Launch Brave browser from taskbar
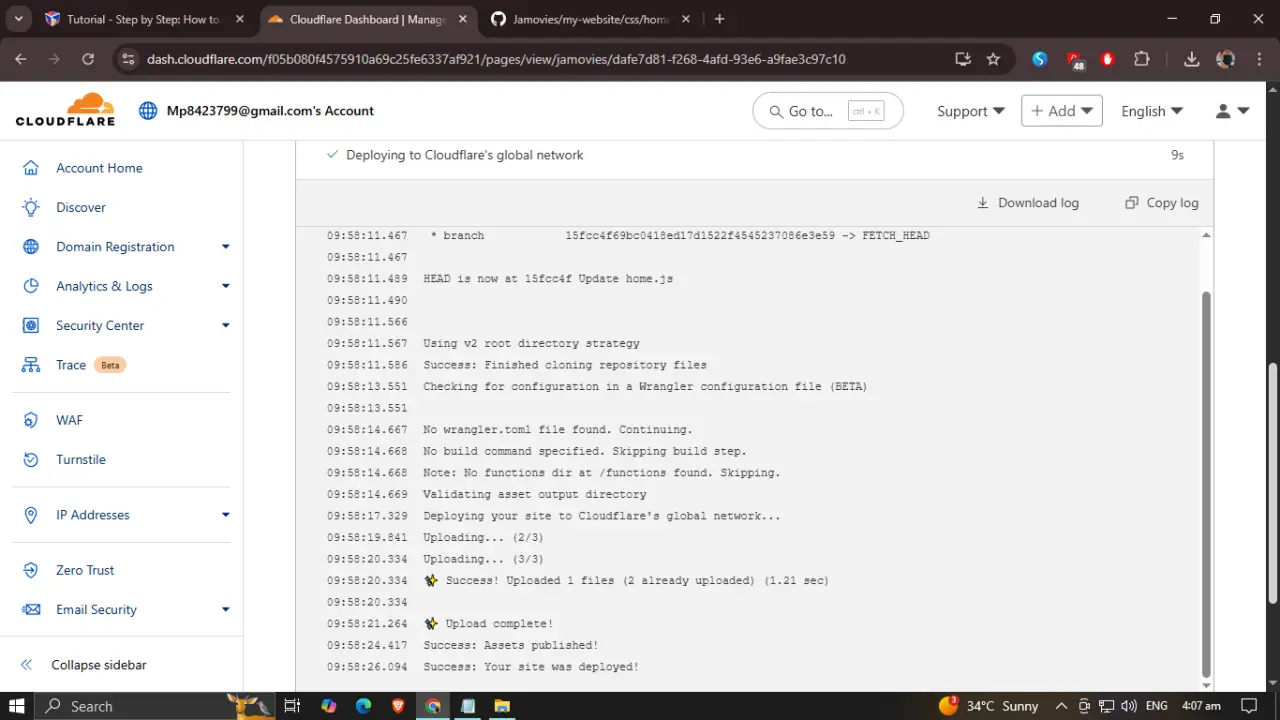1280x720 pixels. point(398,706)
